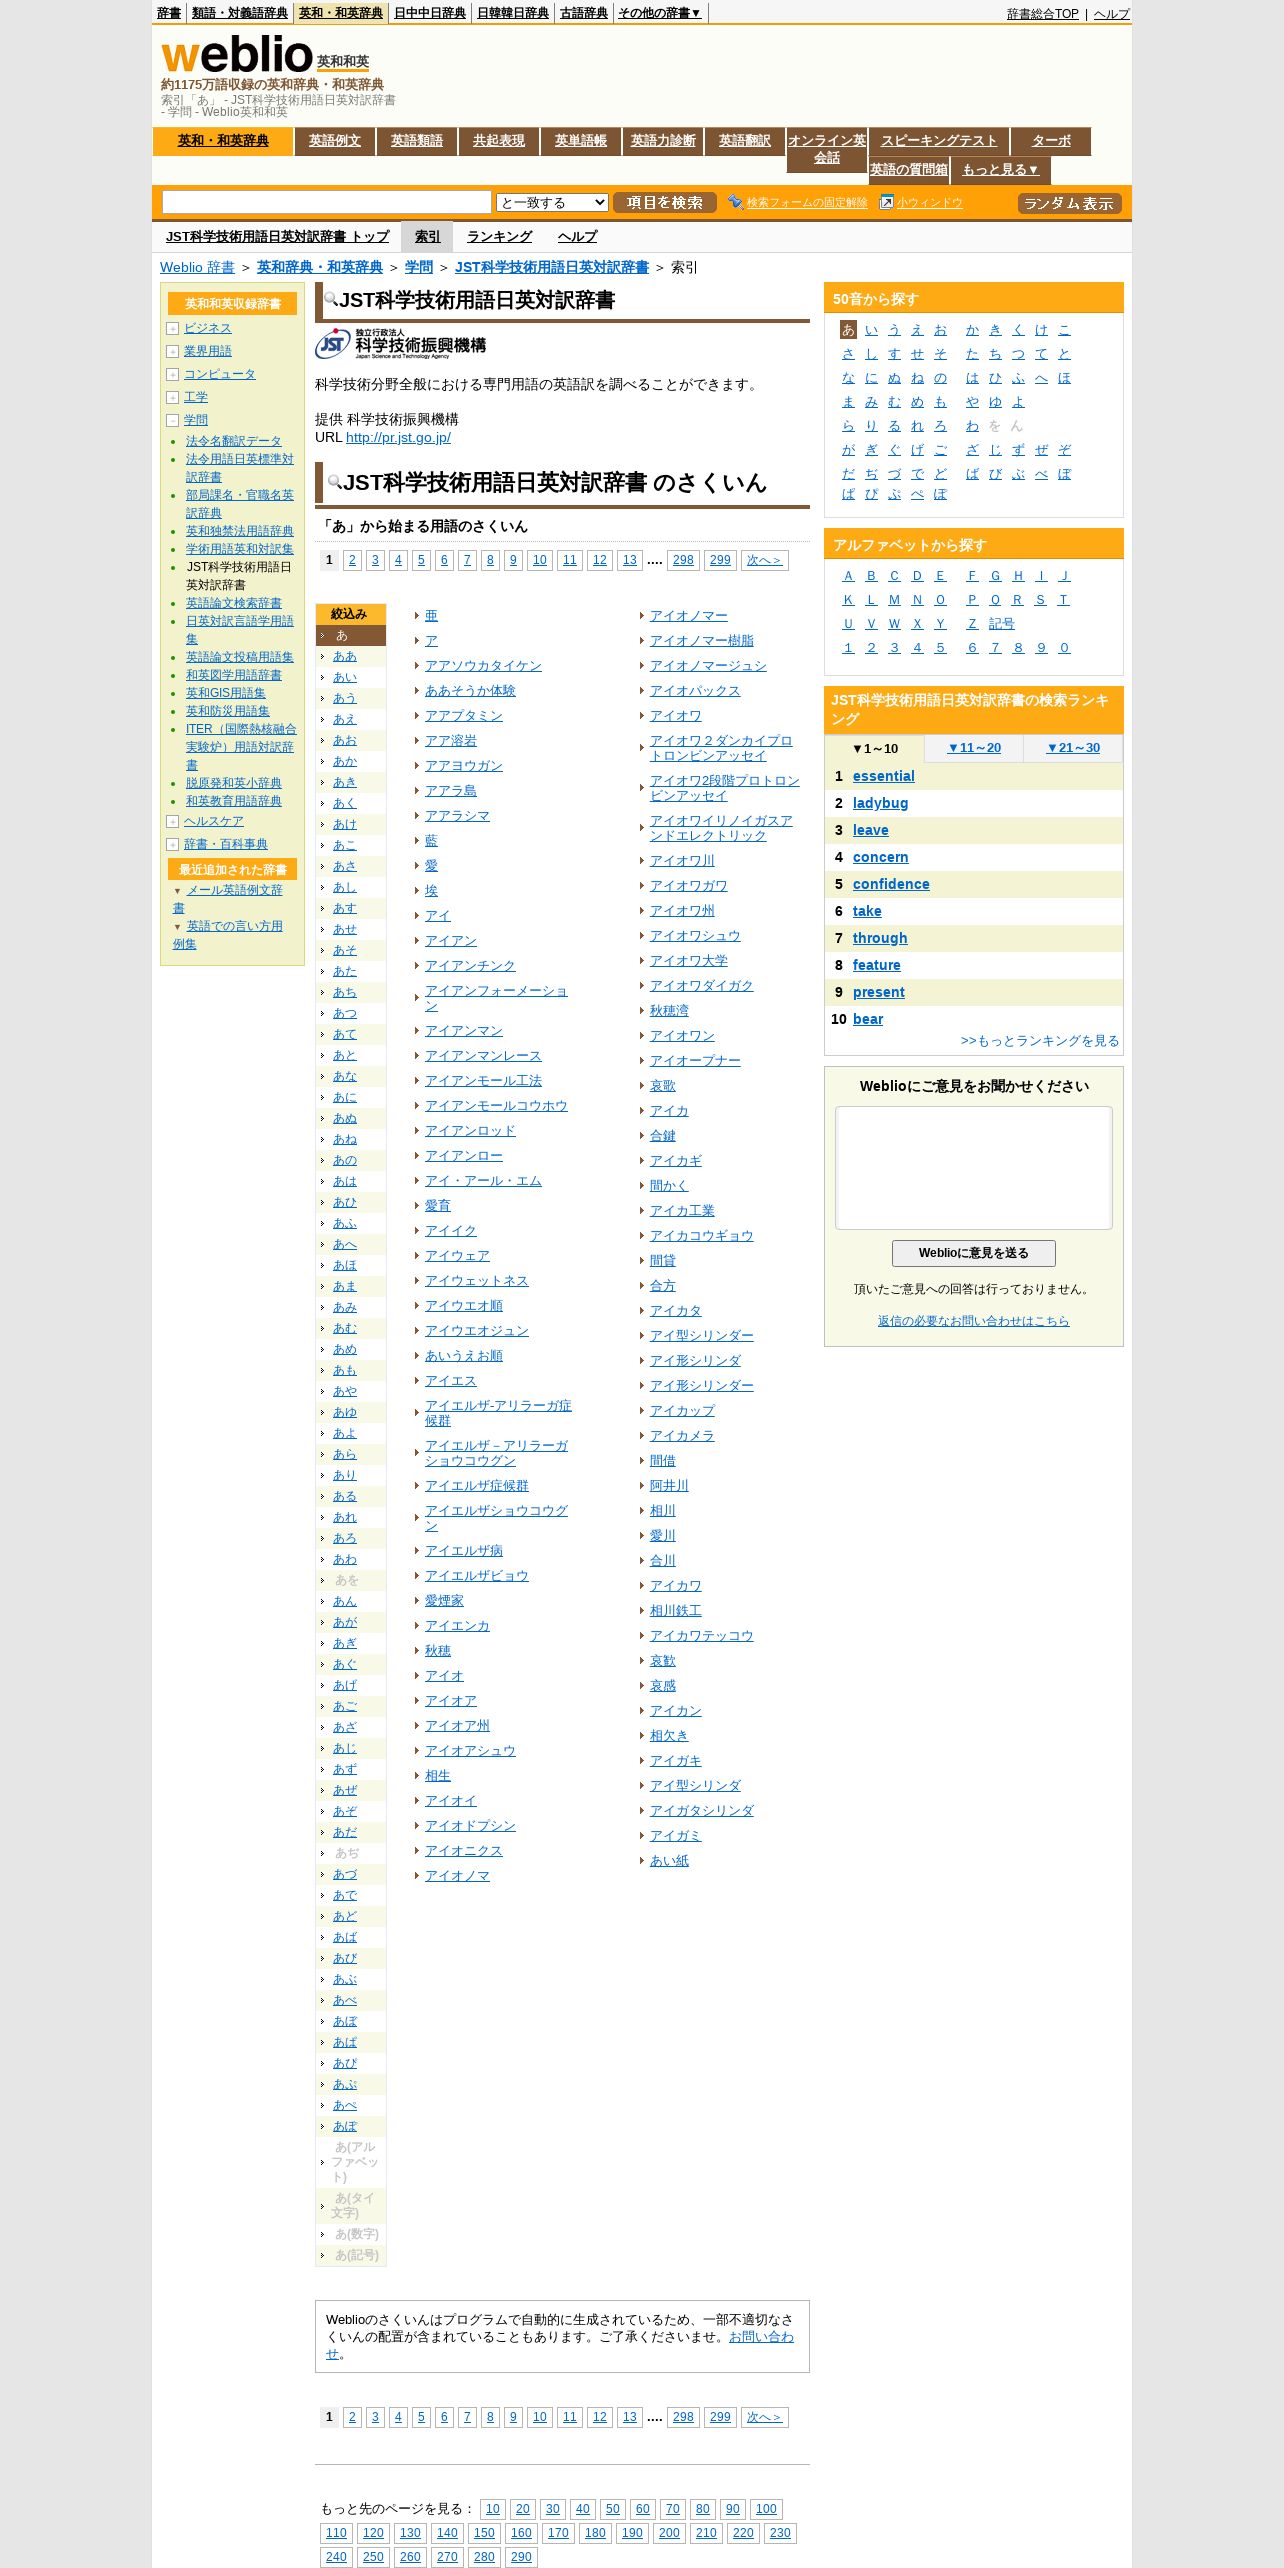1284x2568 pixels.
Task: Open ranking entry essential
Action: (884, 776)
